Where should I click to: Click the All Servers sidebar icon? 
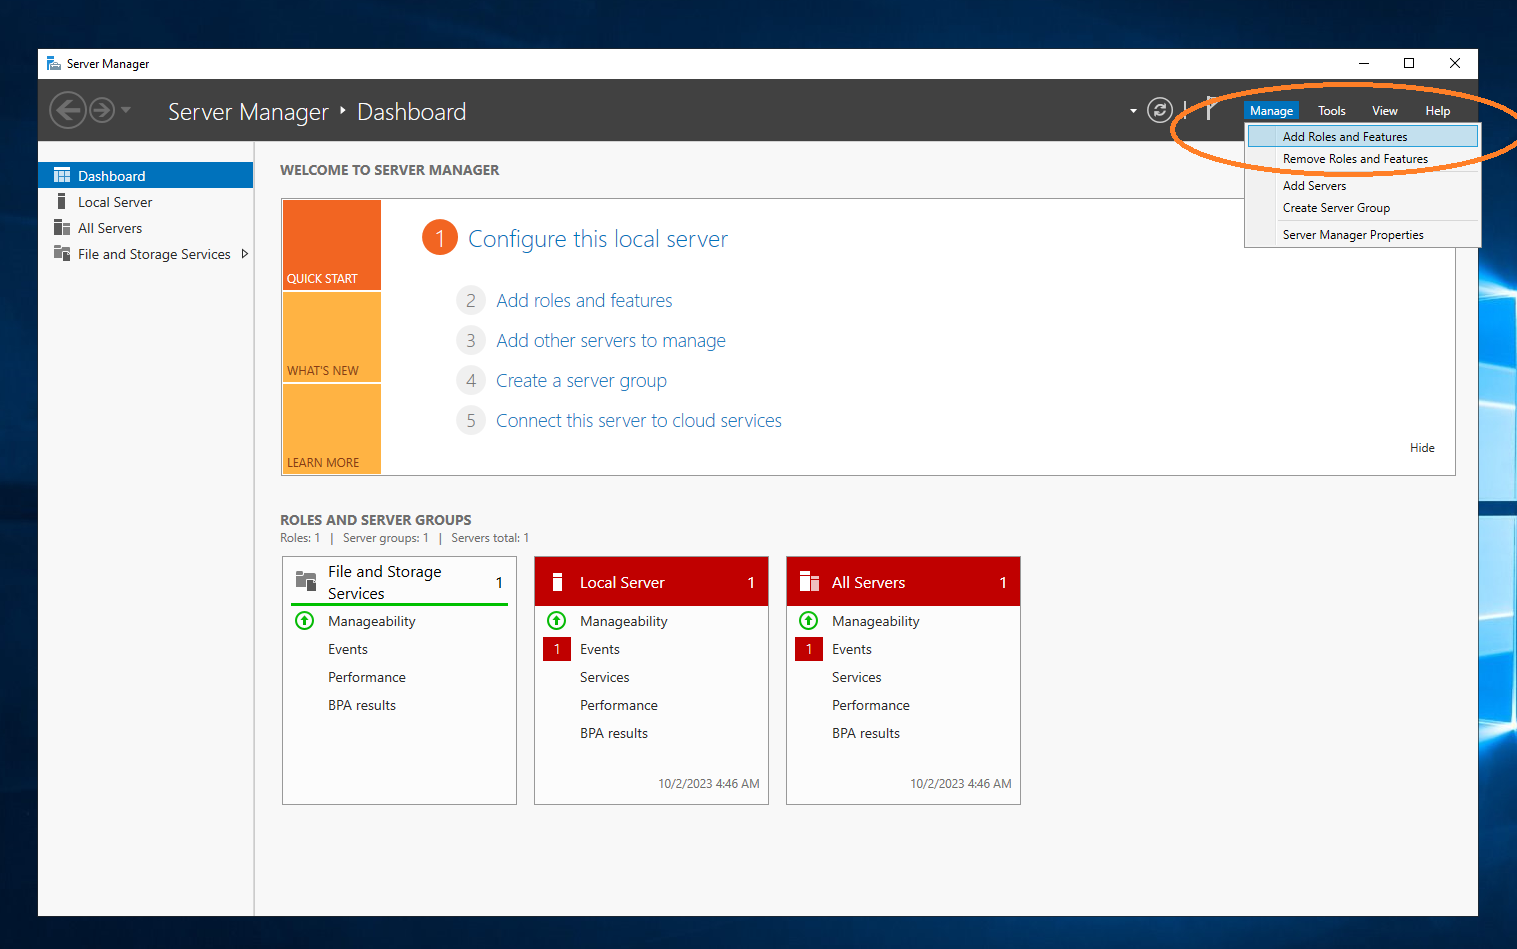coord(62,227)
